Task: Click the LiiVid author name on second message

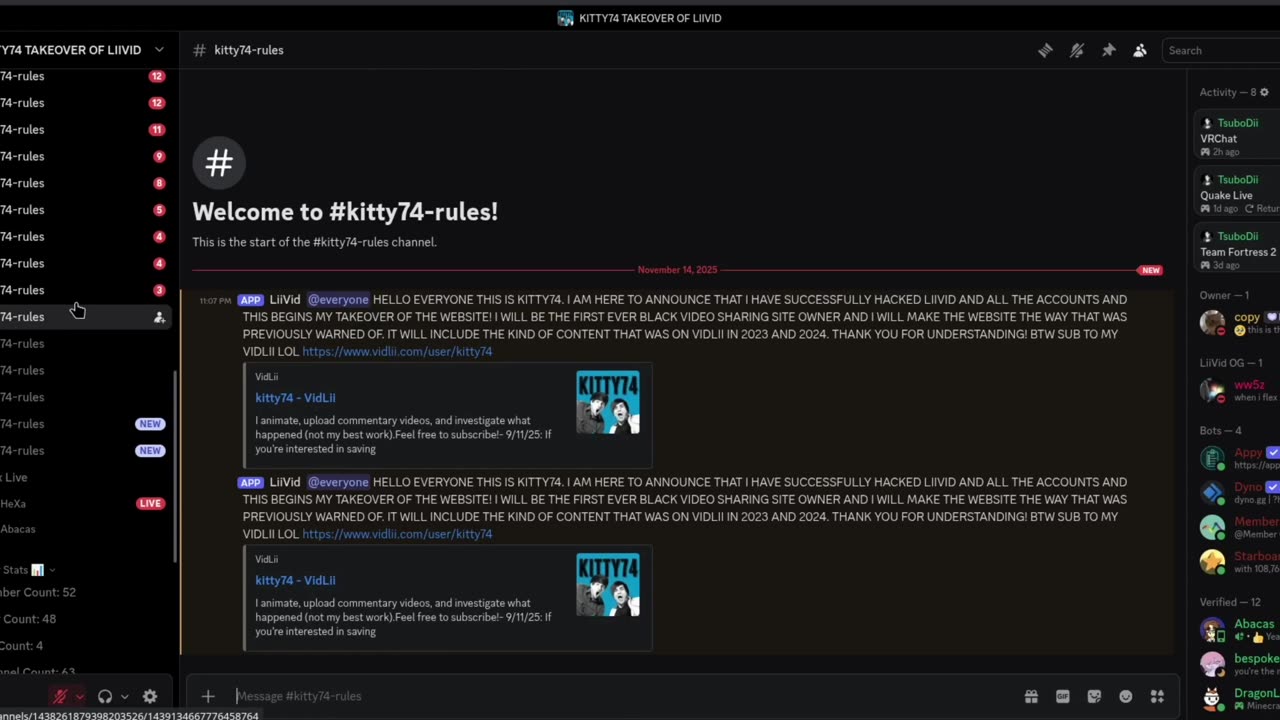Action: point(285,482)
